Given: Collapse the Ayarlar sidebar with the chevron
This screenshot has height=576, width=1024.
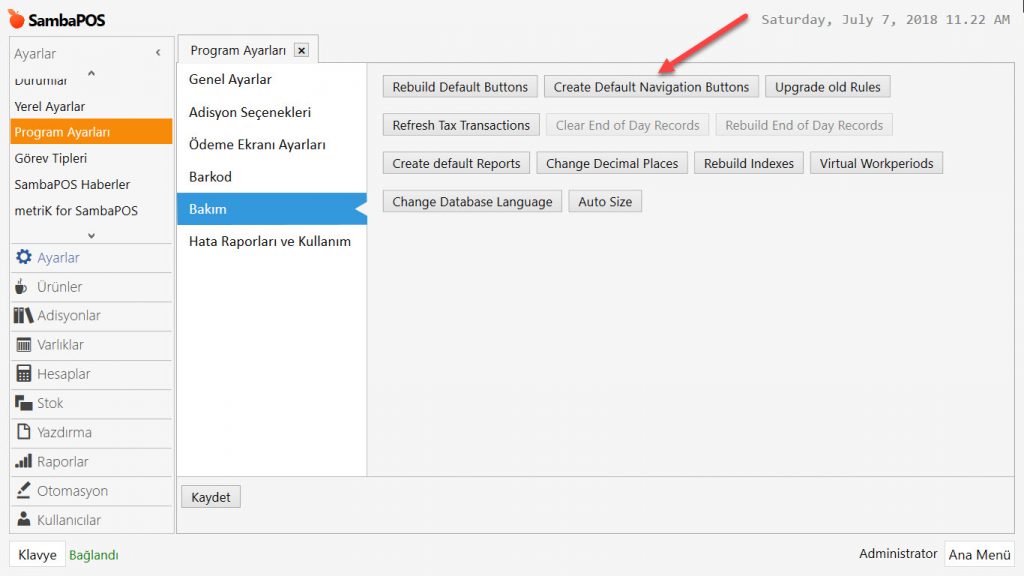Looking at the screenshot, I should click(x=158, y=53).
